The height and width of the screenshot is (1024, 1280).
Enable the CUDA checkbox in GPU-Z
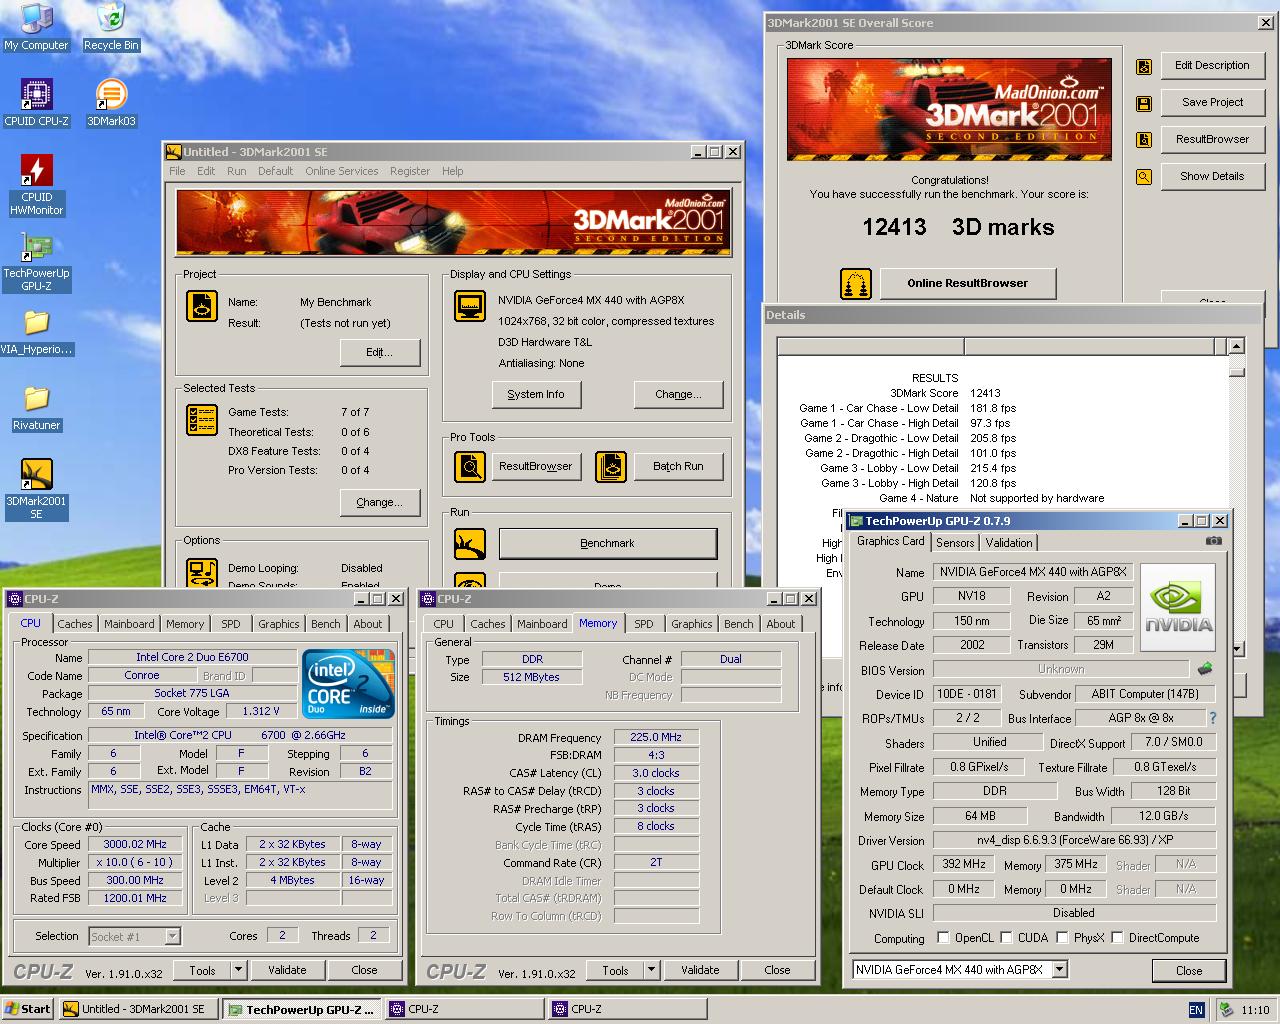point(1006,938)
